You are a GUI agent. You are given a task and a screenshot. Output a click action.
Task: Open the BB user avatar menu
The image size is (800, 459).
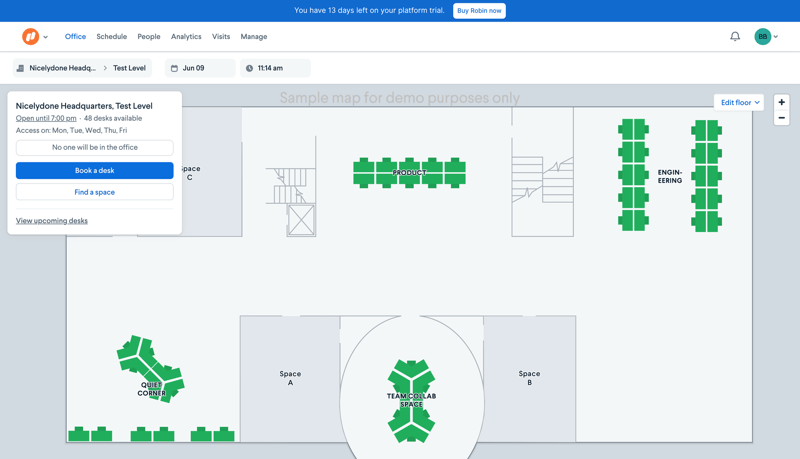pyautogui.click(x=763, y=37)
